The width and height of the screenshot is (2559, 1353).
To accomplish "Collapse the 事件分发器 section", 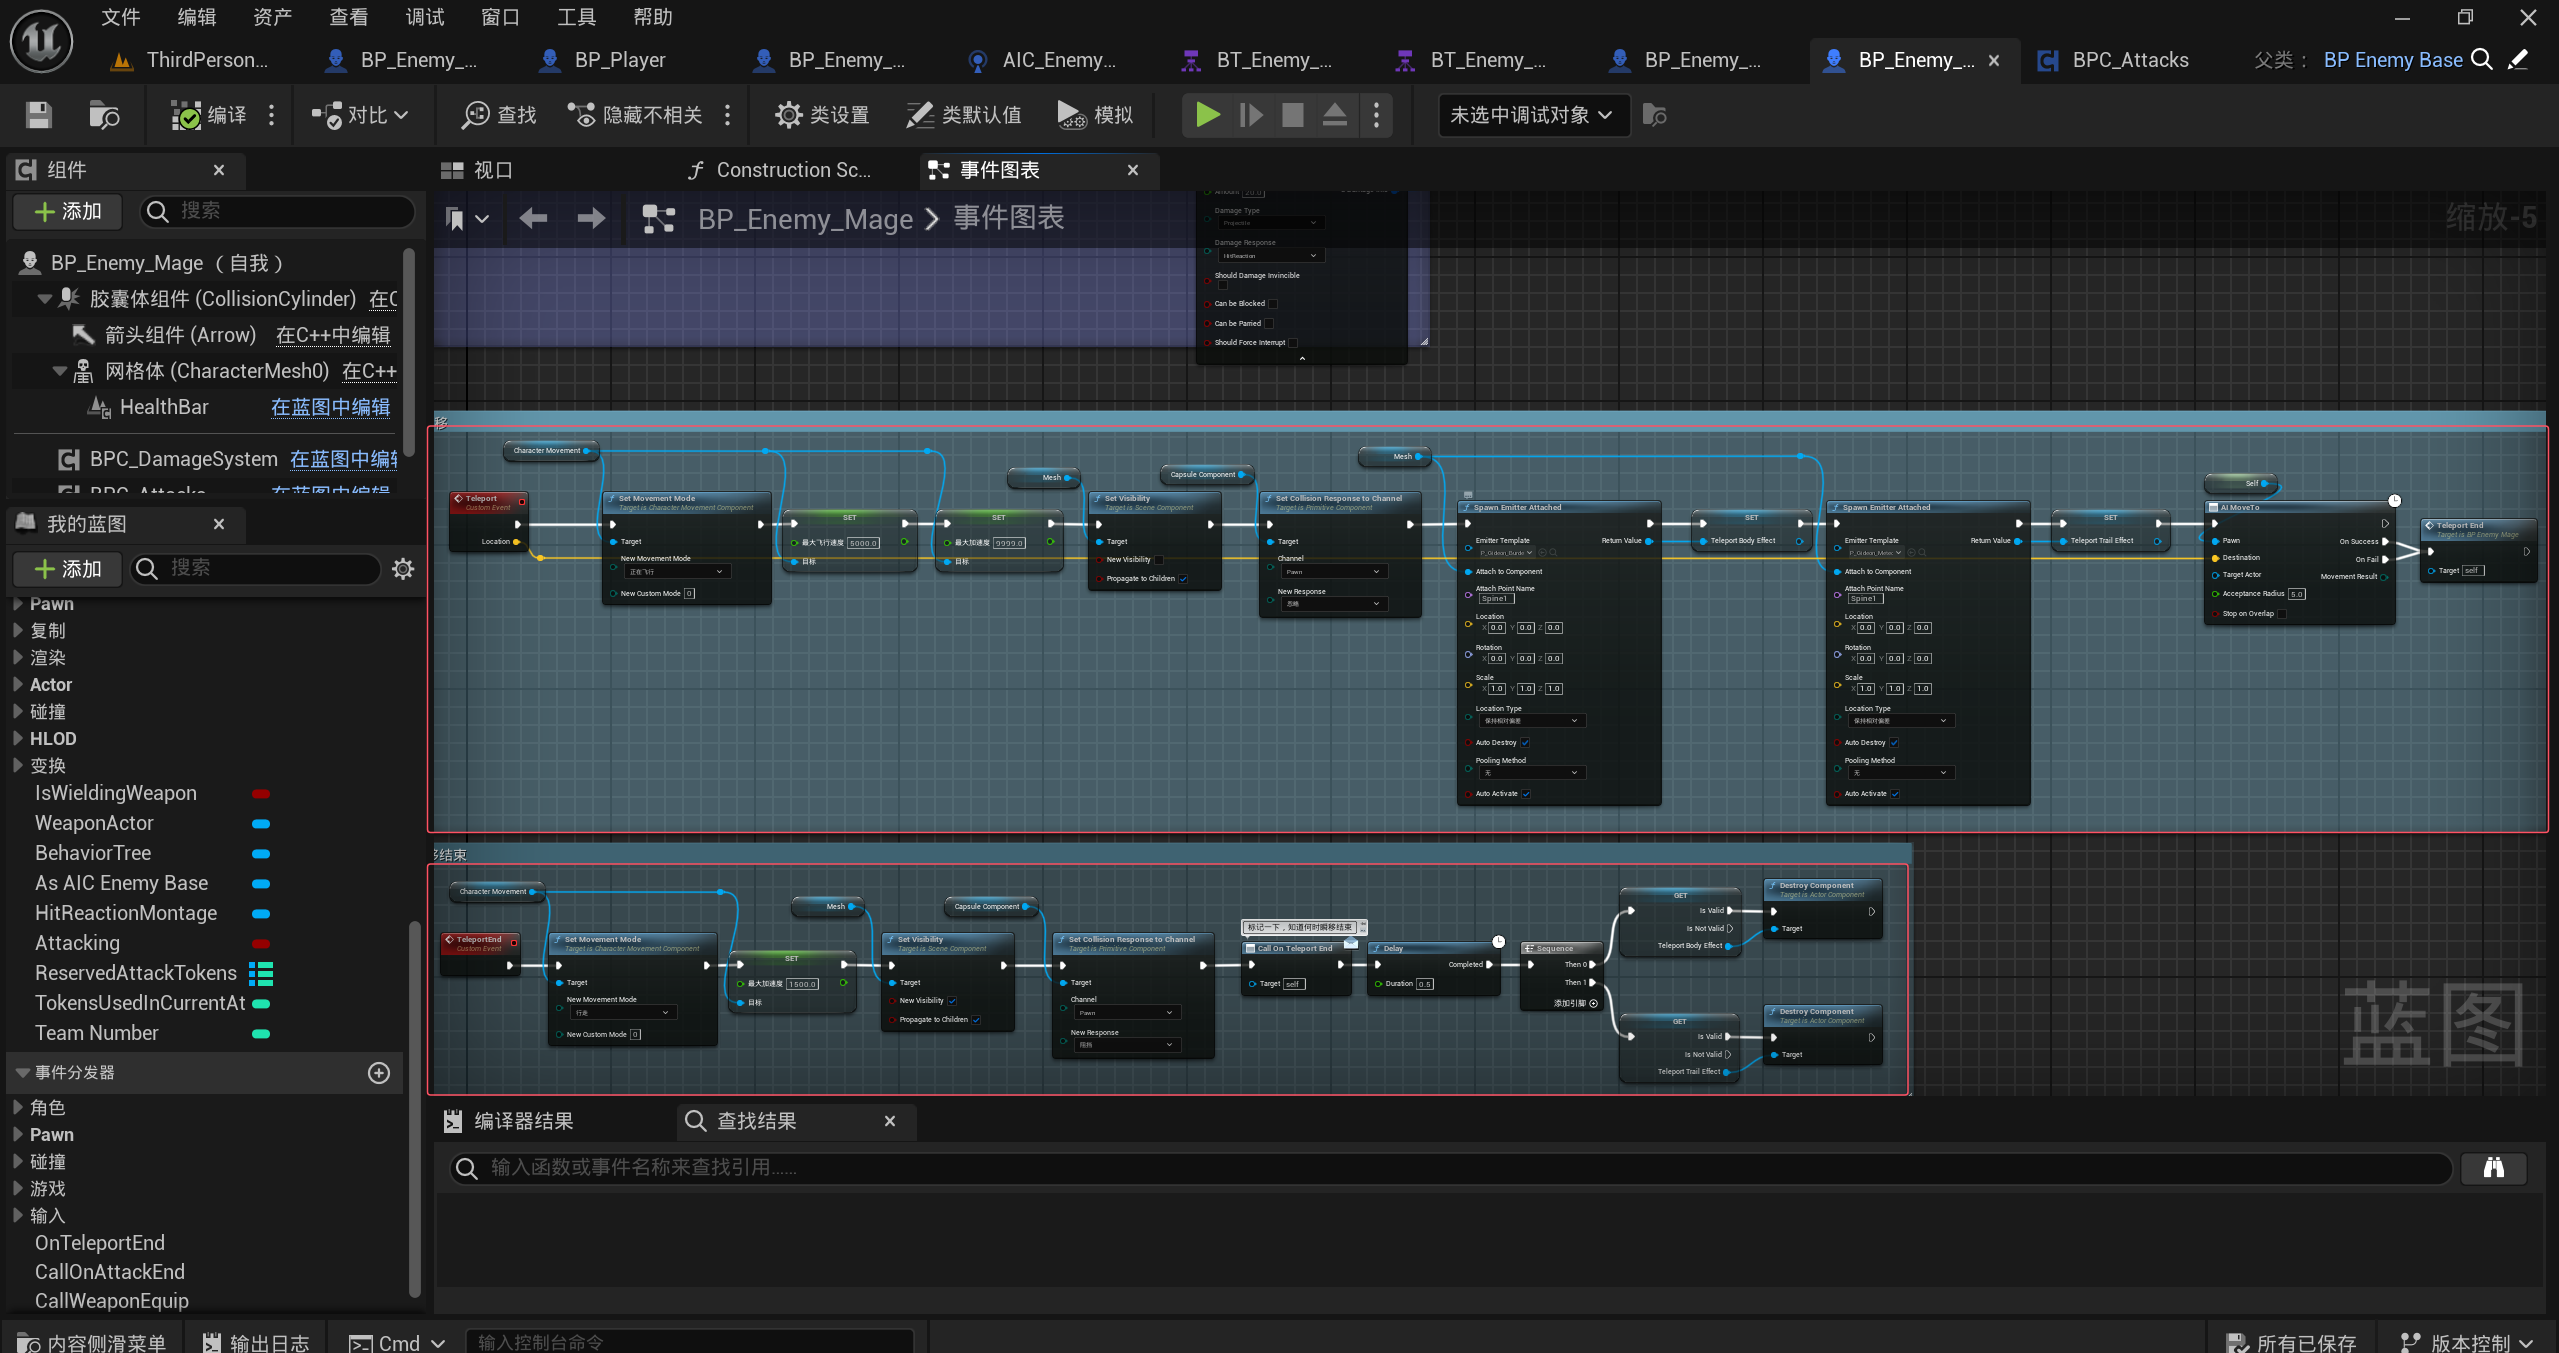I will (22, 1072).
